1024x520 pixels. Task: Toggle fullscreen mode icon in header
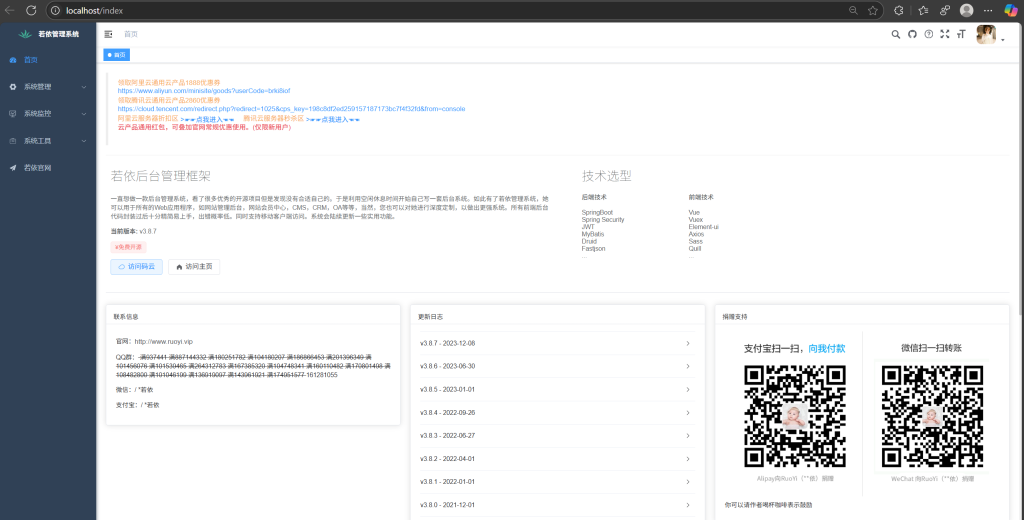coord(945,34)
